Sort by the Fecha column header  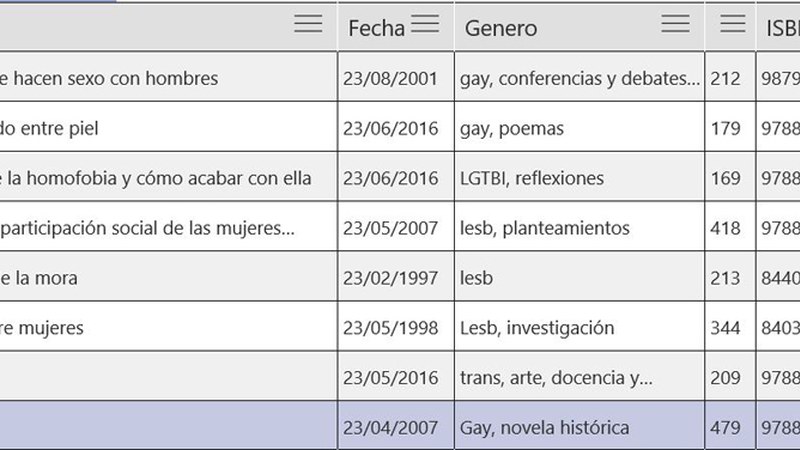376,29
